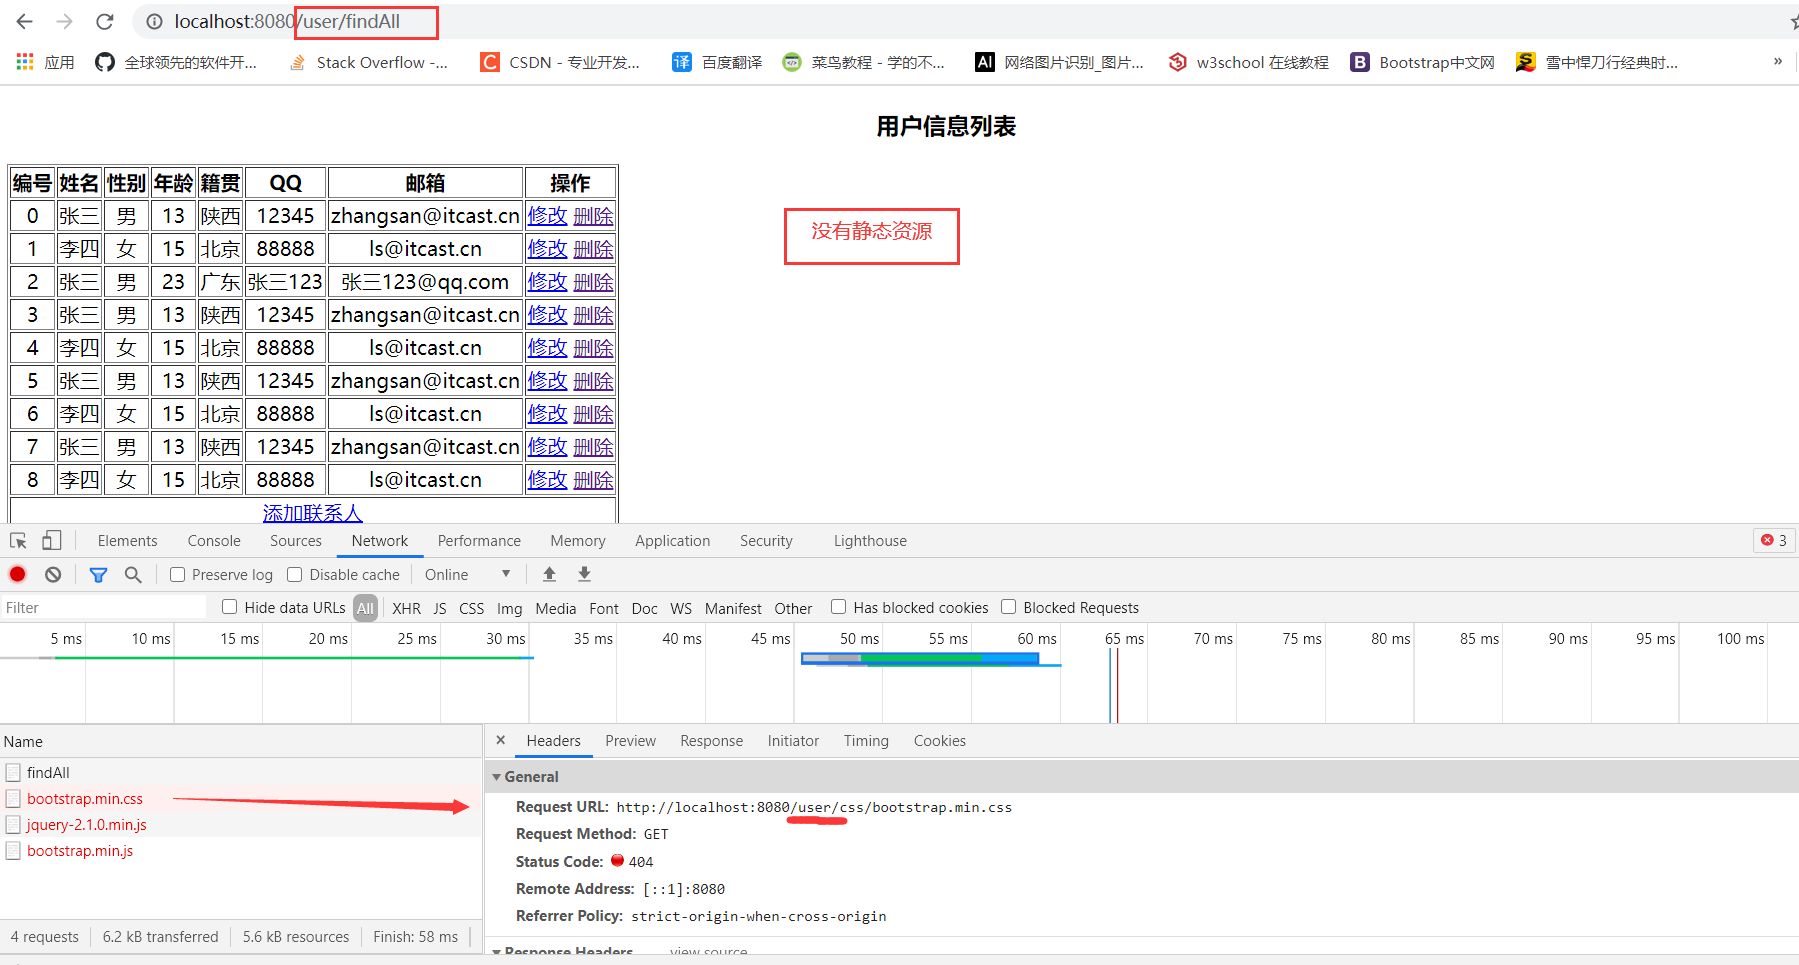Open the Response tab of the request
Viewport: 1799px width, 965px height.
[711, 741]
